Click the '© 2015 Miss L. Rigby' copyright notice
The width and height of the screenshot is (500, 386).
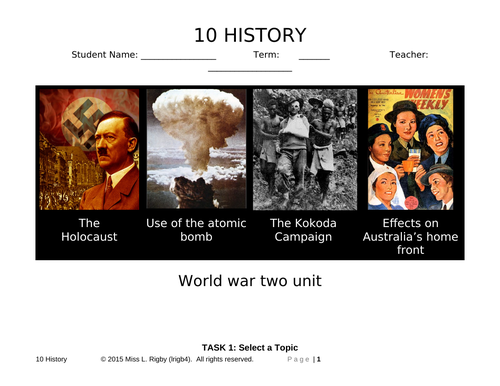[177, 359]
